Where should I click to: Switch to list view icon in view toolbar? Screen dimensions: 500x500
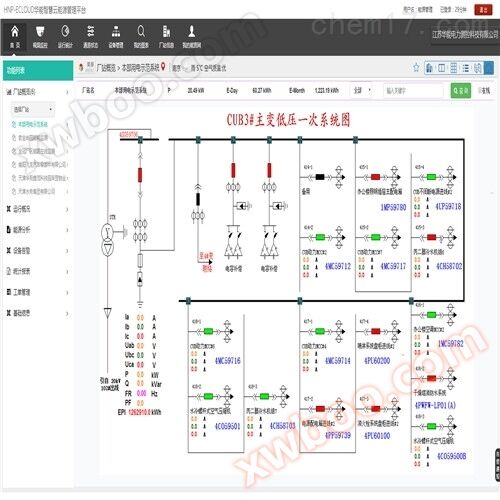pyautogui.click(x=466, y=68)
